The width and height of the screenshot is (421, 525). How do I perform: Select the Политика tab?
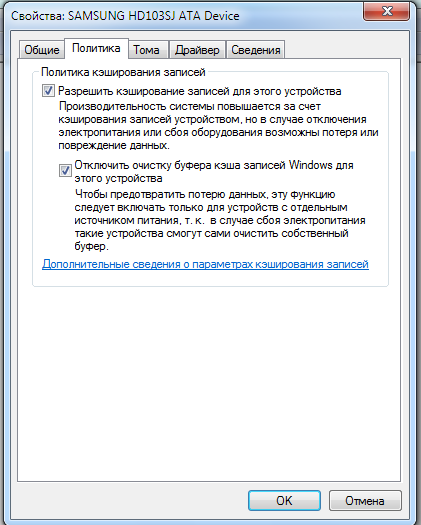click(96, 49)
